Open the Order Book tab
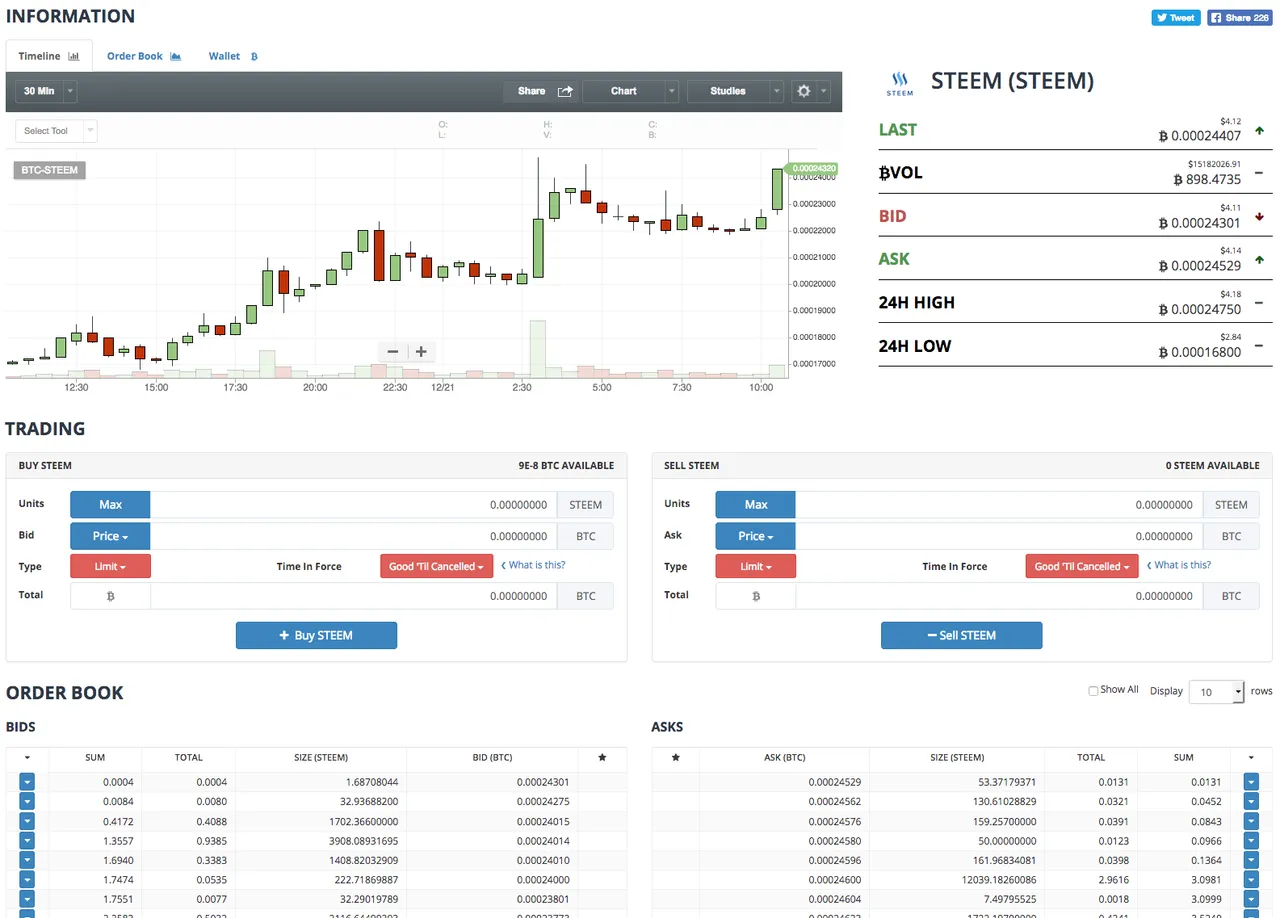 144,56
